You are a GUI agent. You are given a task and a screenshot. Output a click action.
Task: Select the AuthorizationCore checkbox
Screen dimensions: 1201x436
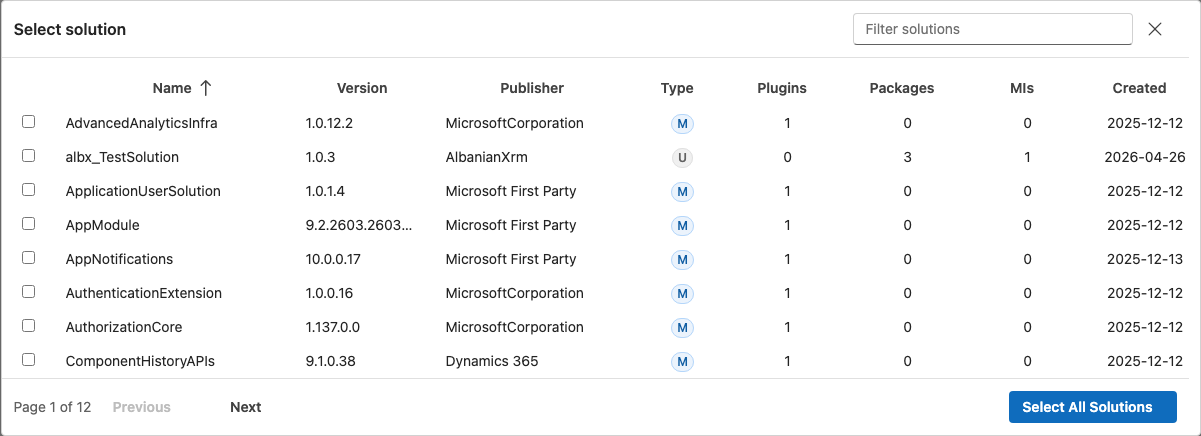tap(29, 326)
